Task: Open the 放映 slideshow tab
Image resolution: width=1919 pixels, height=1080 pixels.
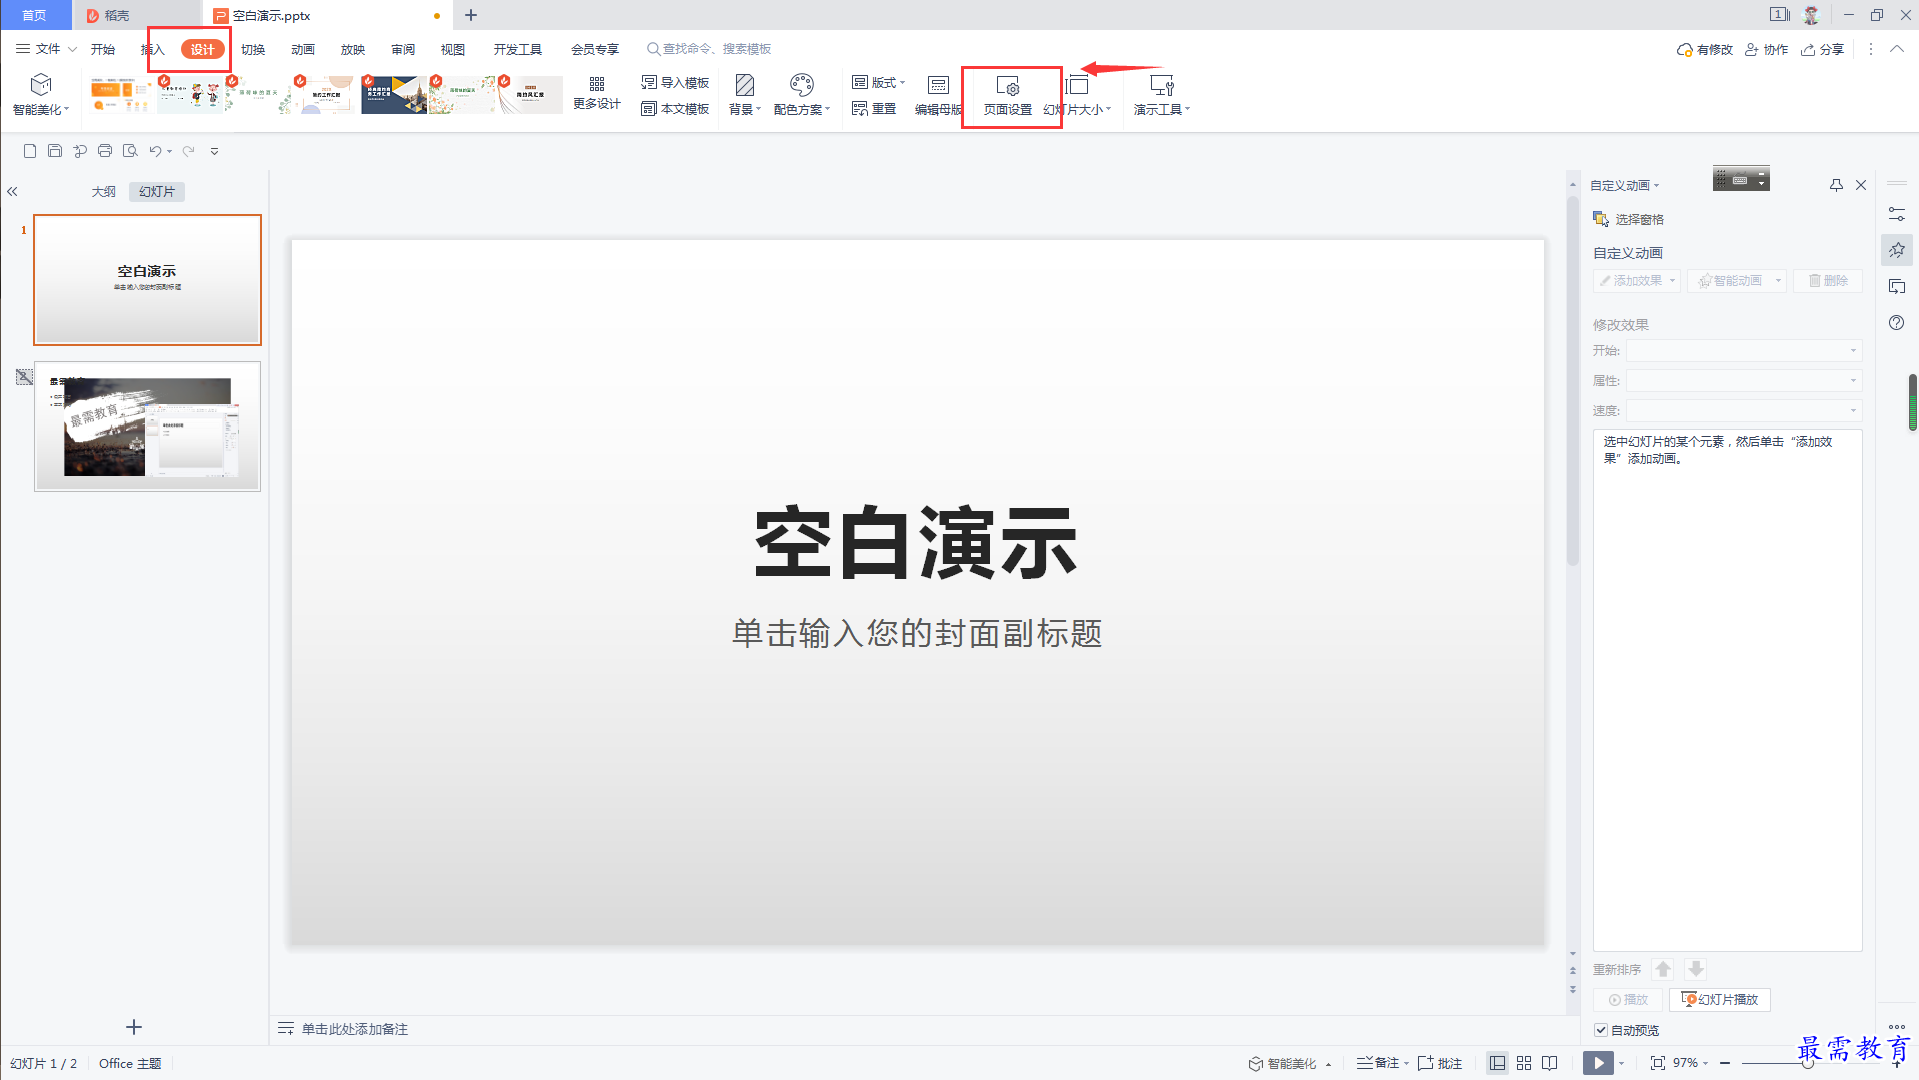Action: [353, 49]
